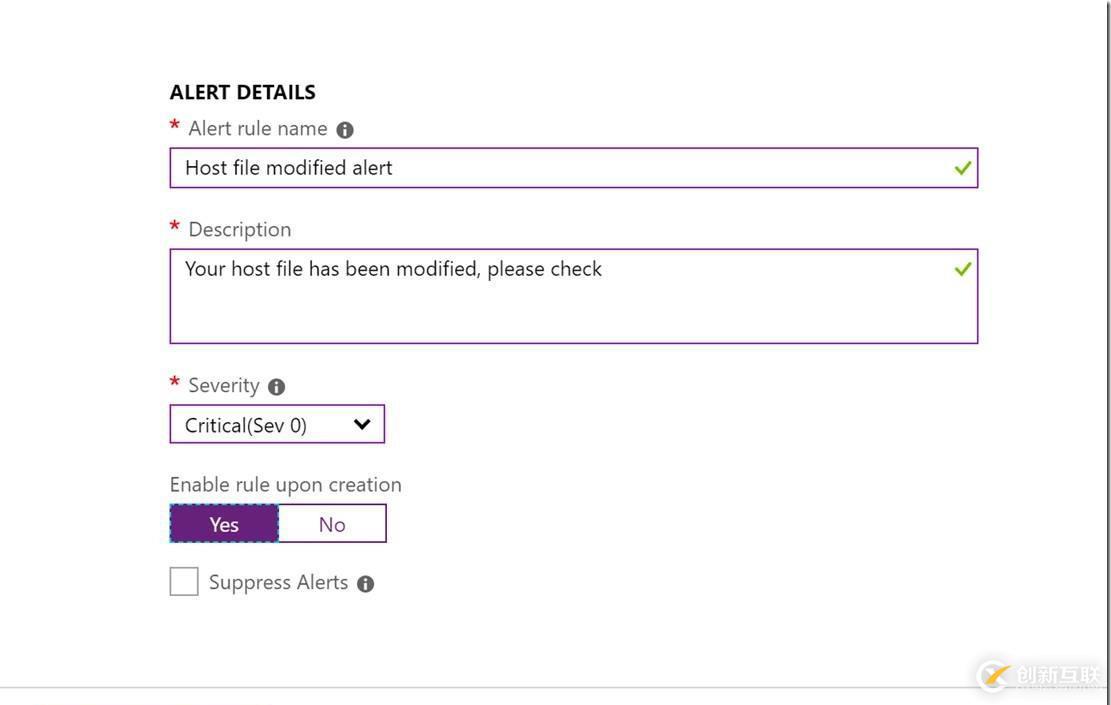Switch Enable rule upon creation to No
The width and height of the screenshot is (1111, 705).
[x=332, y=524]
